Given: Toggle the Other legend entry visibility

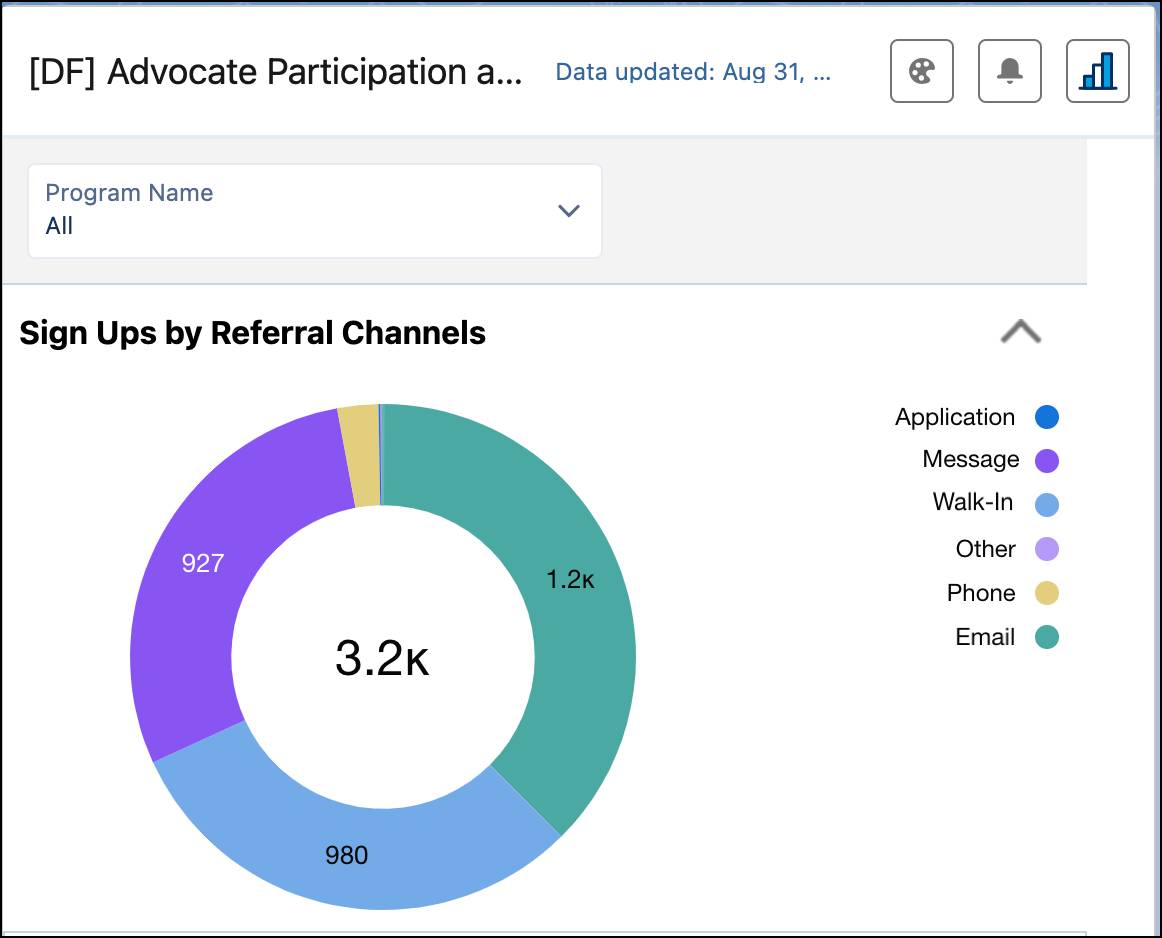Looking at the screenshot, I should [x=1047, y=548].
